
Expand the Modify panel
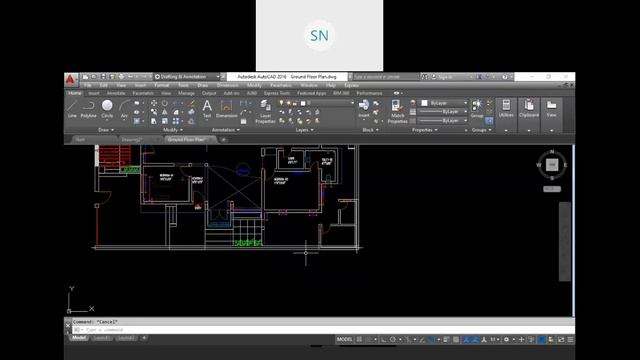click(x=173, y=130)
